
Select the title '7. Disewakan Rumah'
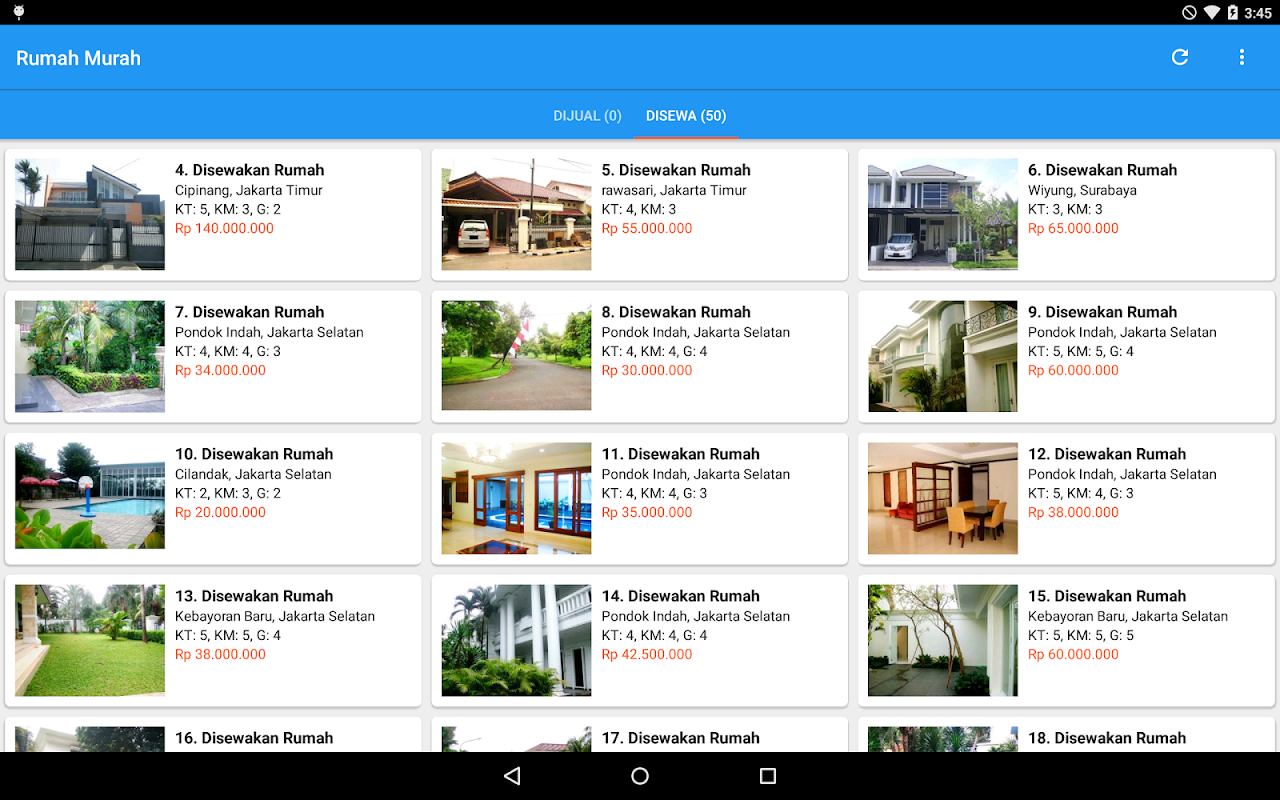250,312
